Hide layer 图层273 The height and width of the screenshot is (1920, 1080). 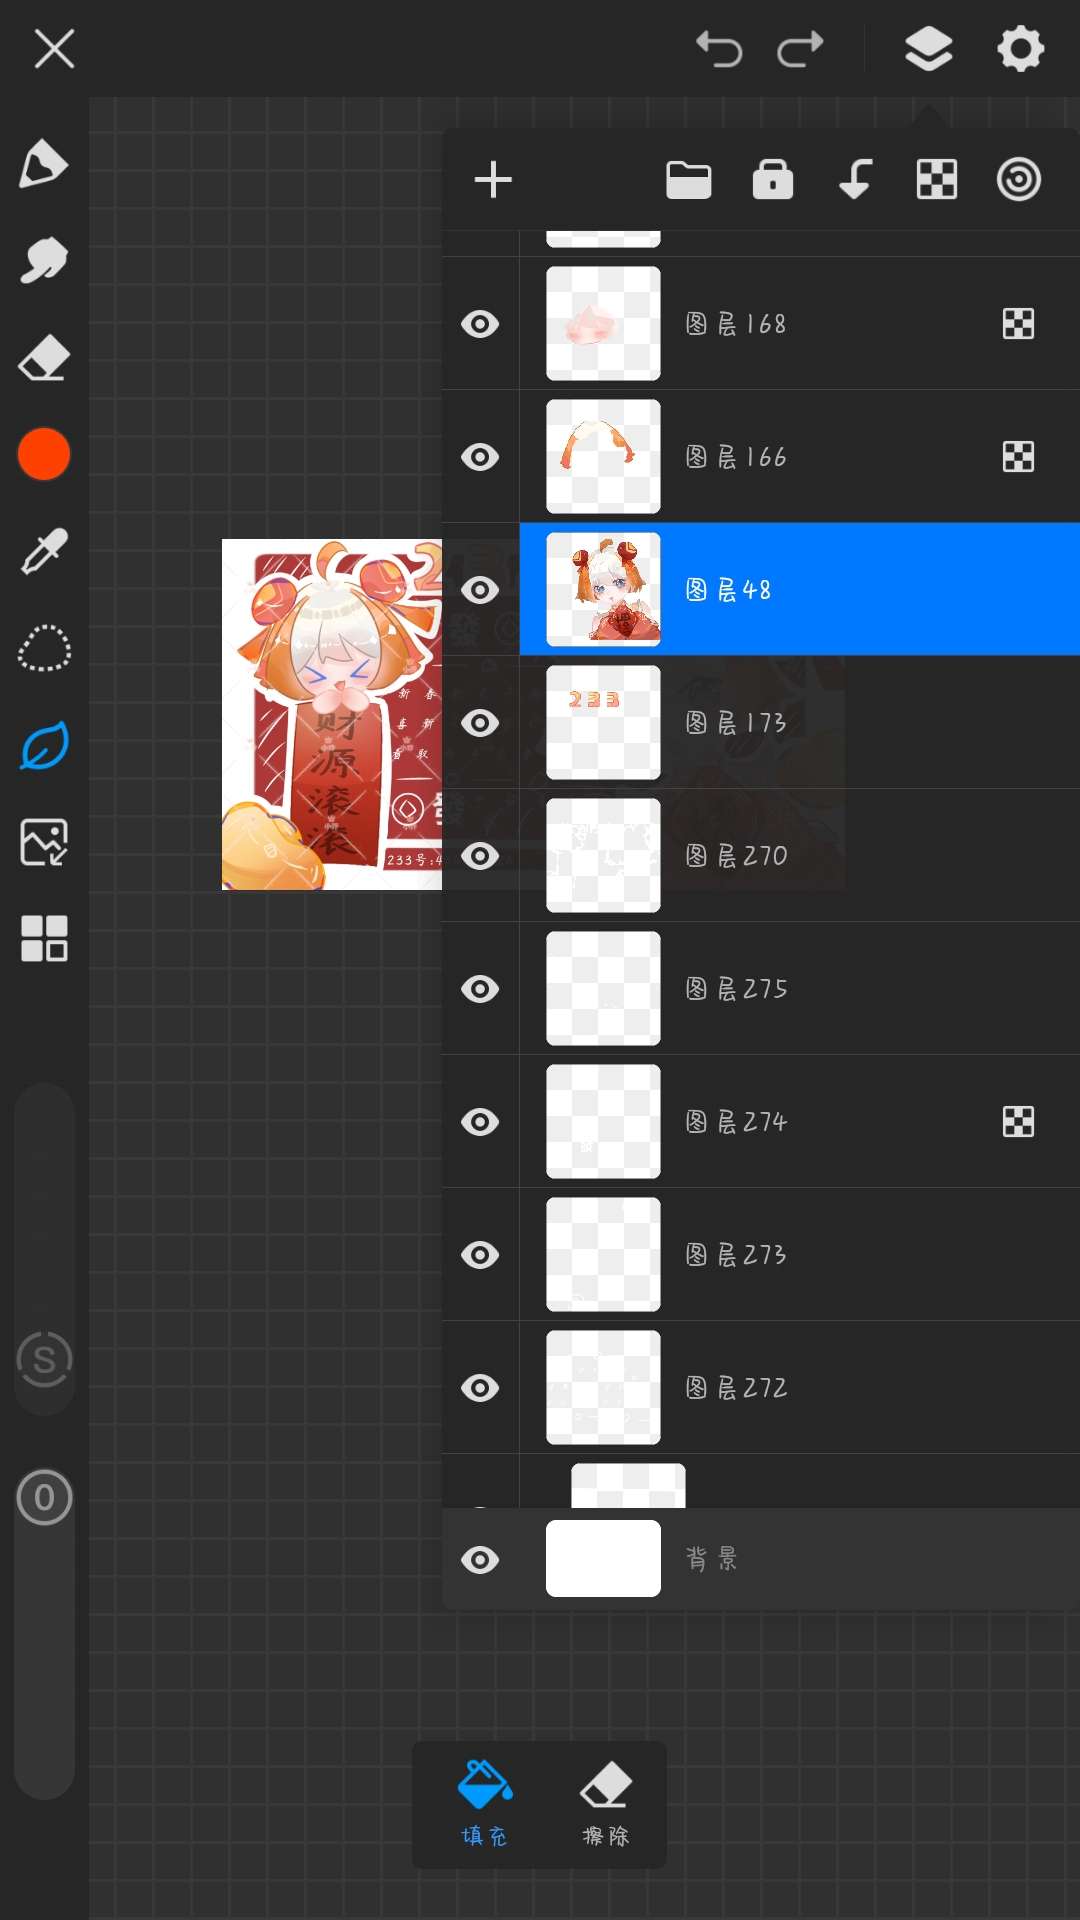tap(480, 1255)
